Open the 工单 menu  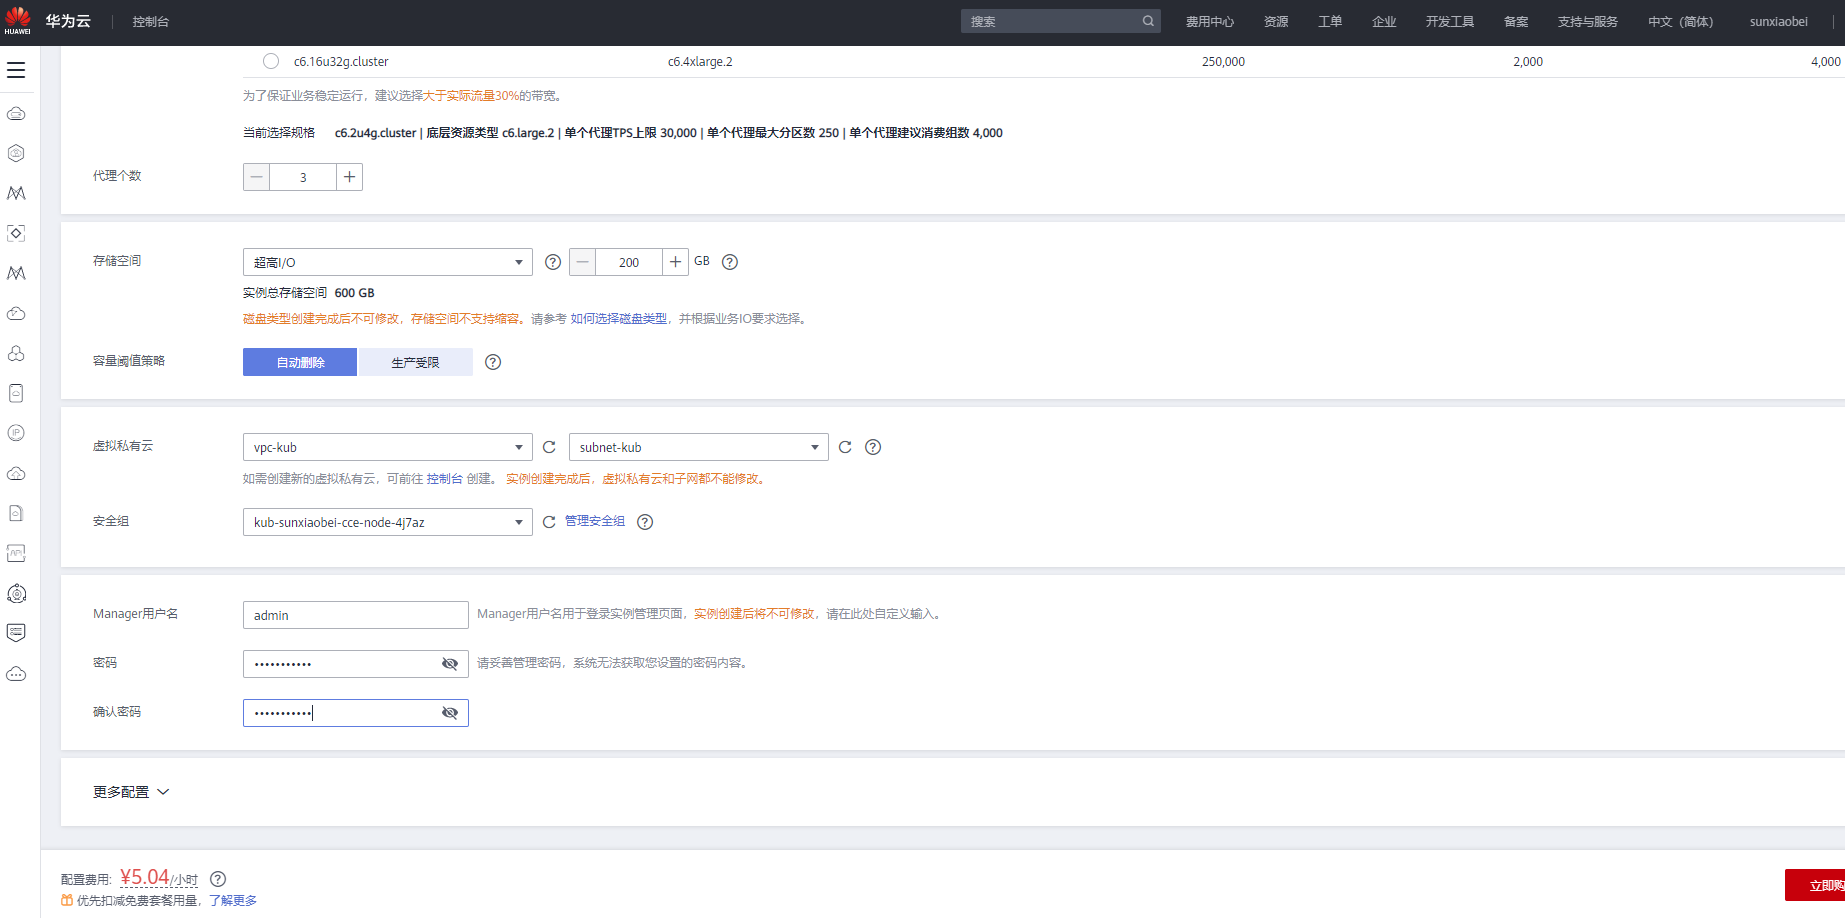(x=1330, y=21)
